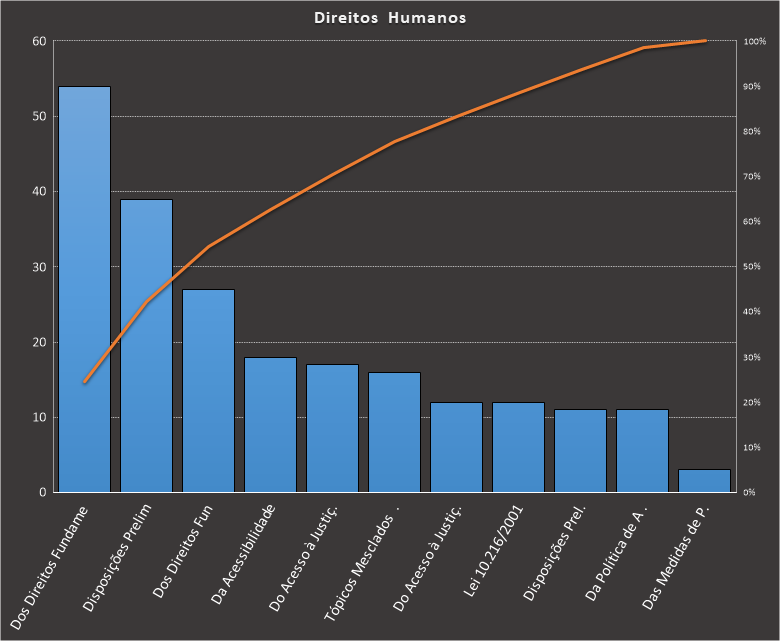780x641 pixels.
Task: Click the shortest bar Das Medidas de P.
Action: pyautogui.click(x=704, y=481)
